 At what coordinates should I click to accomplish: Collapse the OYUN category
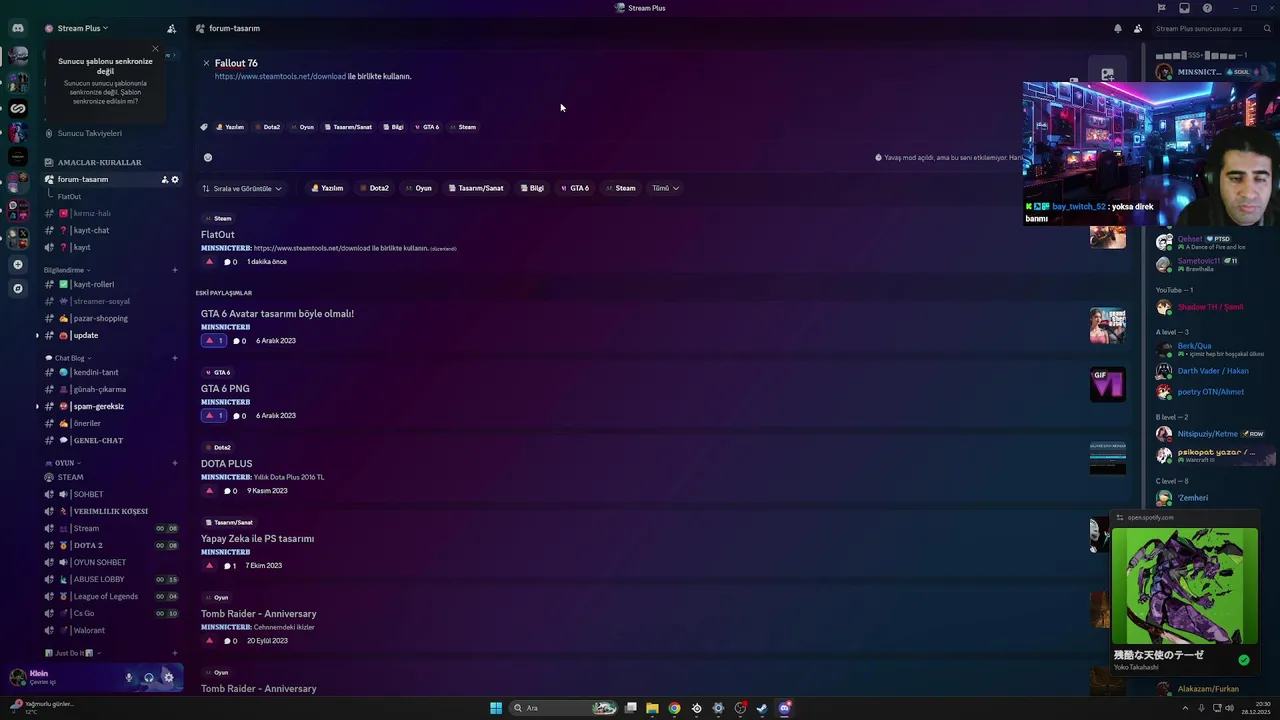pyautogui.click(x=63, y=463)
